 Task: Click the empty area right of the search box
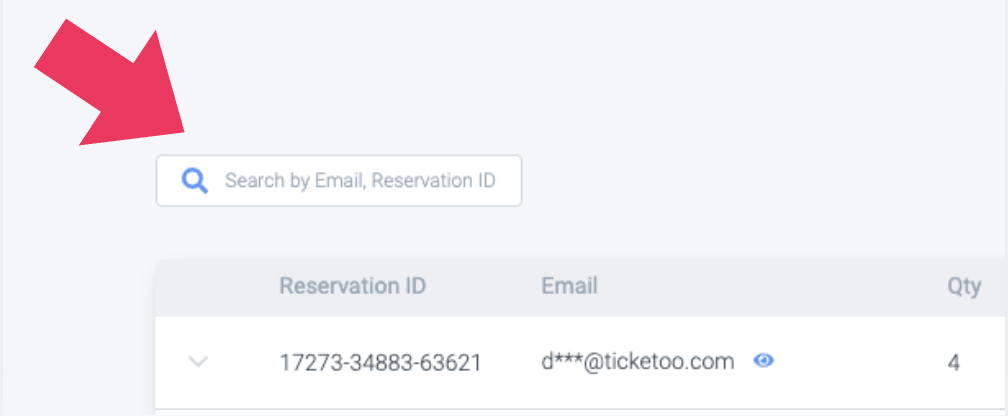click(x=760, y=181)
